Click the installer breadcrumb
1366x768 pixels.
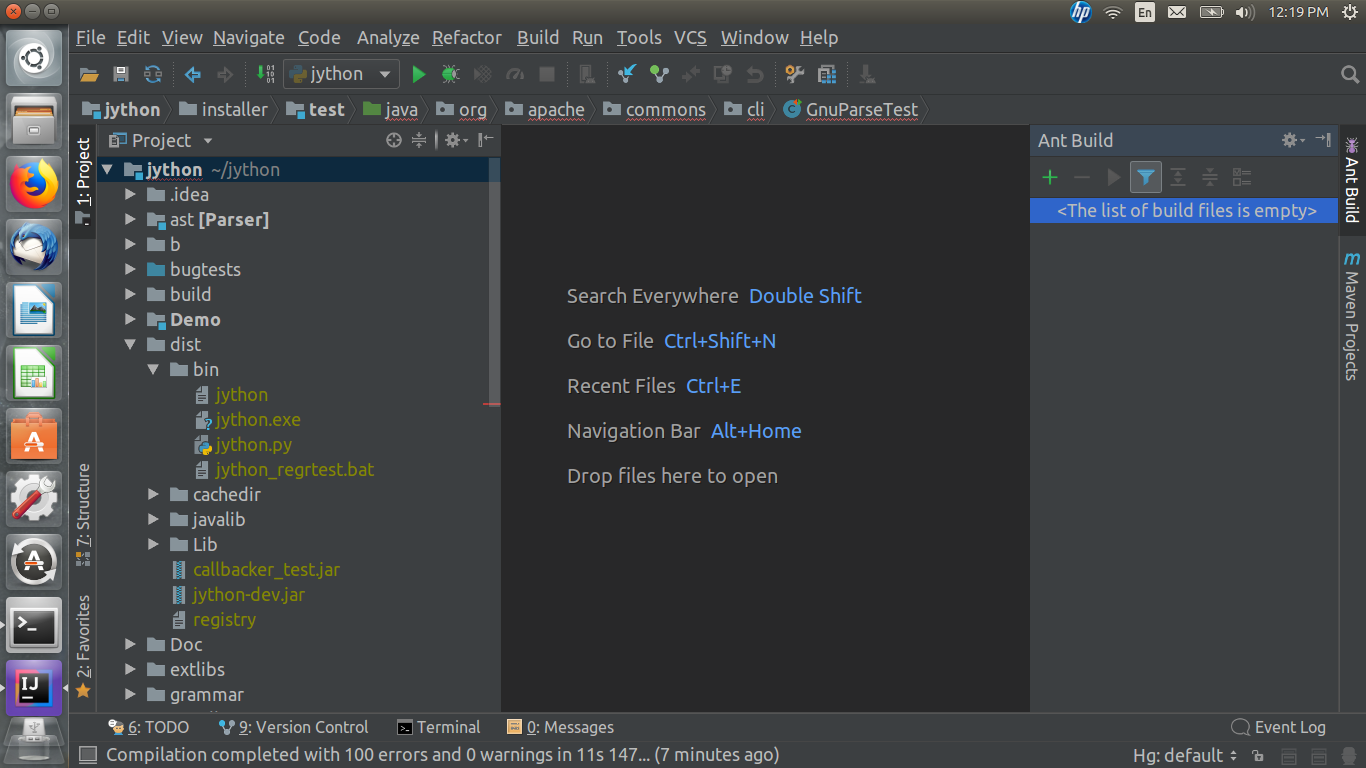click(224, 110)
